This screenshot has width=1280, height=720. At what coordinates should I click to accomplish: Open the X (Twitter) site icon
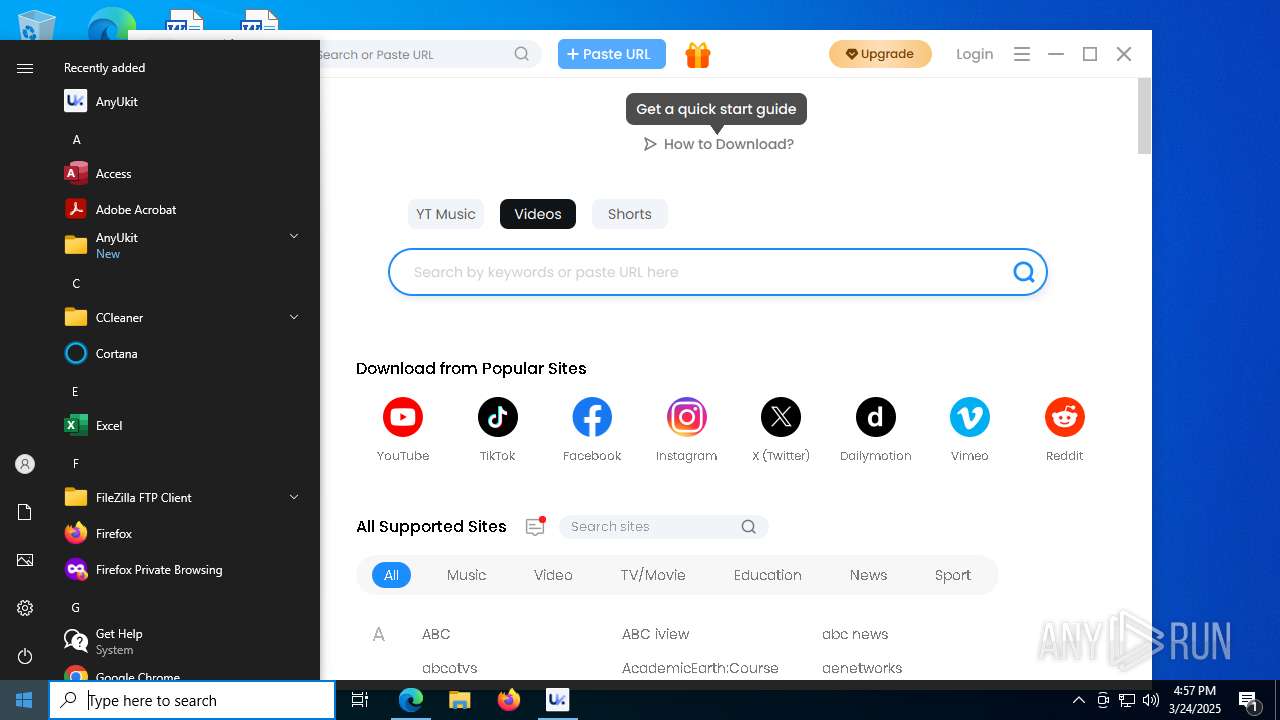coord(781,417)
